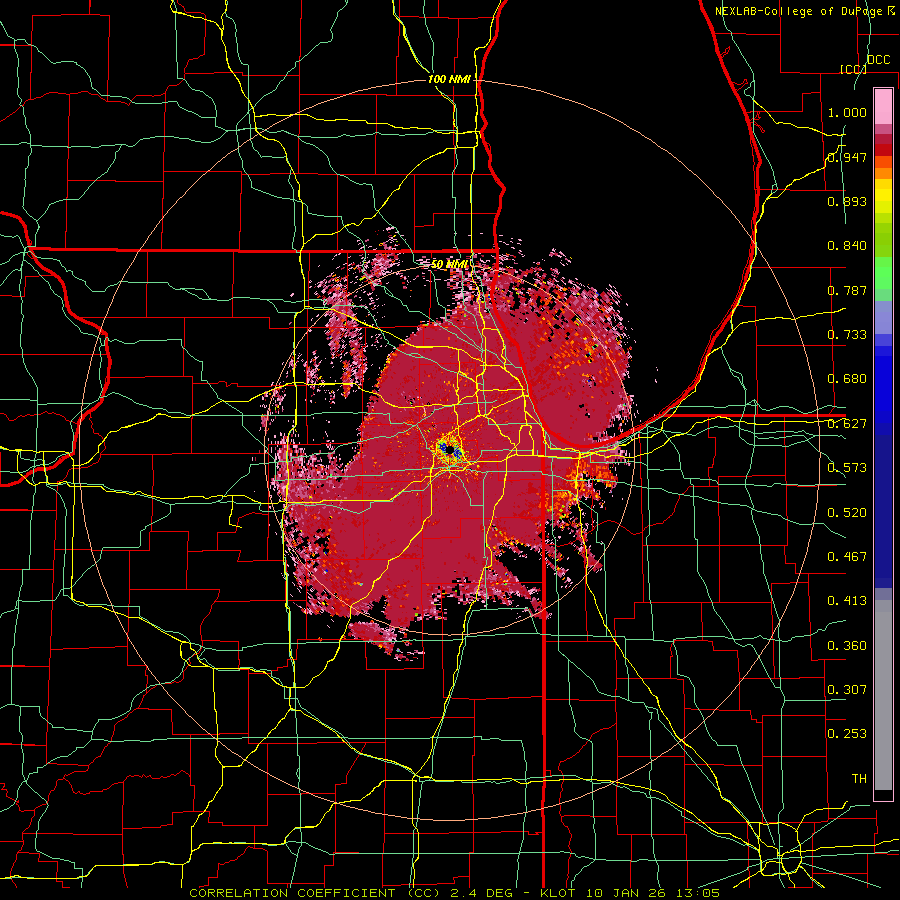Click the 0.947 scale value
The height and width of the screenshot is (900, 900).
point(847,157)
